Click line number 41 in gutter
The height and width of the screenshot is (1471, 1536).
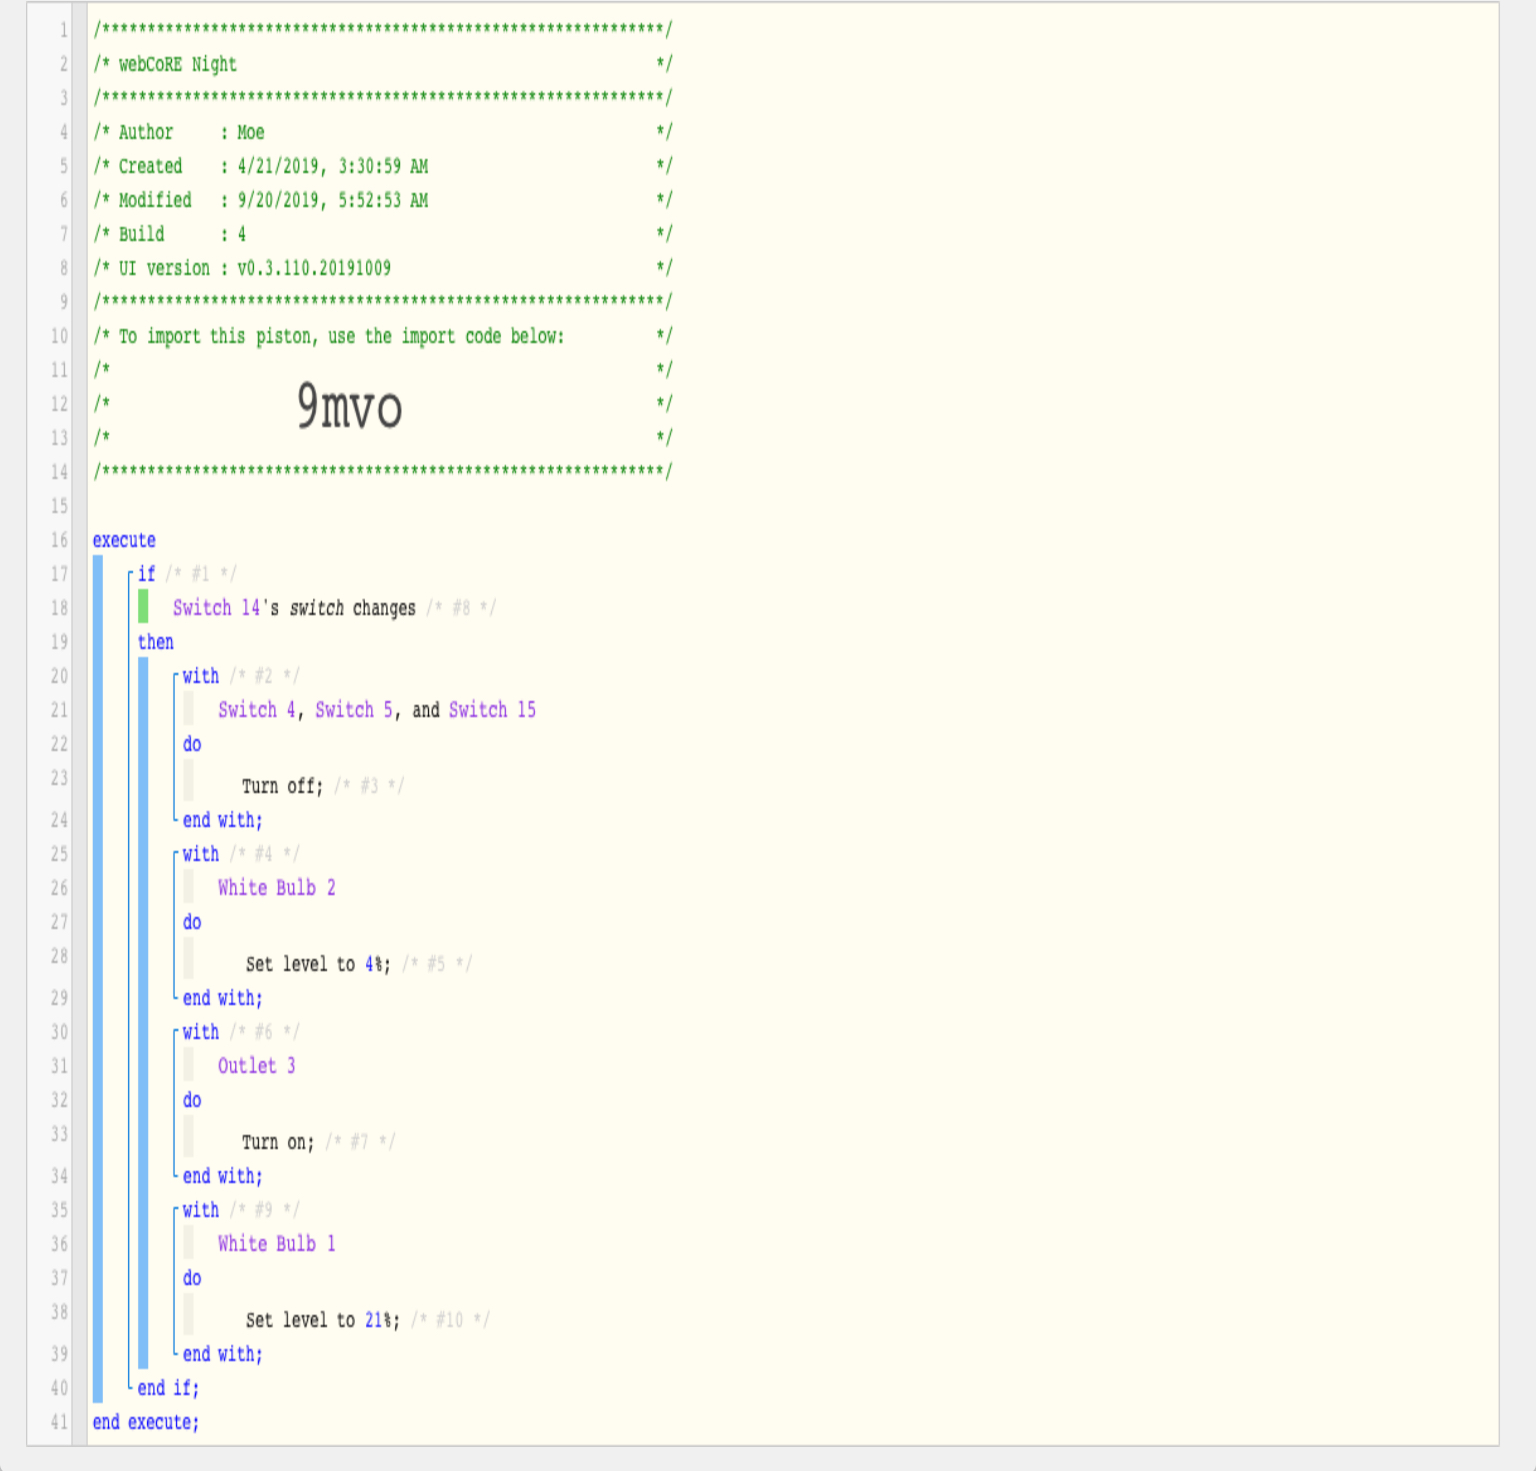59,1422
